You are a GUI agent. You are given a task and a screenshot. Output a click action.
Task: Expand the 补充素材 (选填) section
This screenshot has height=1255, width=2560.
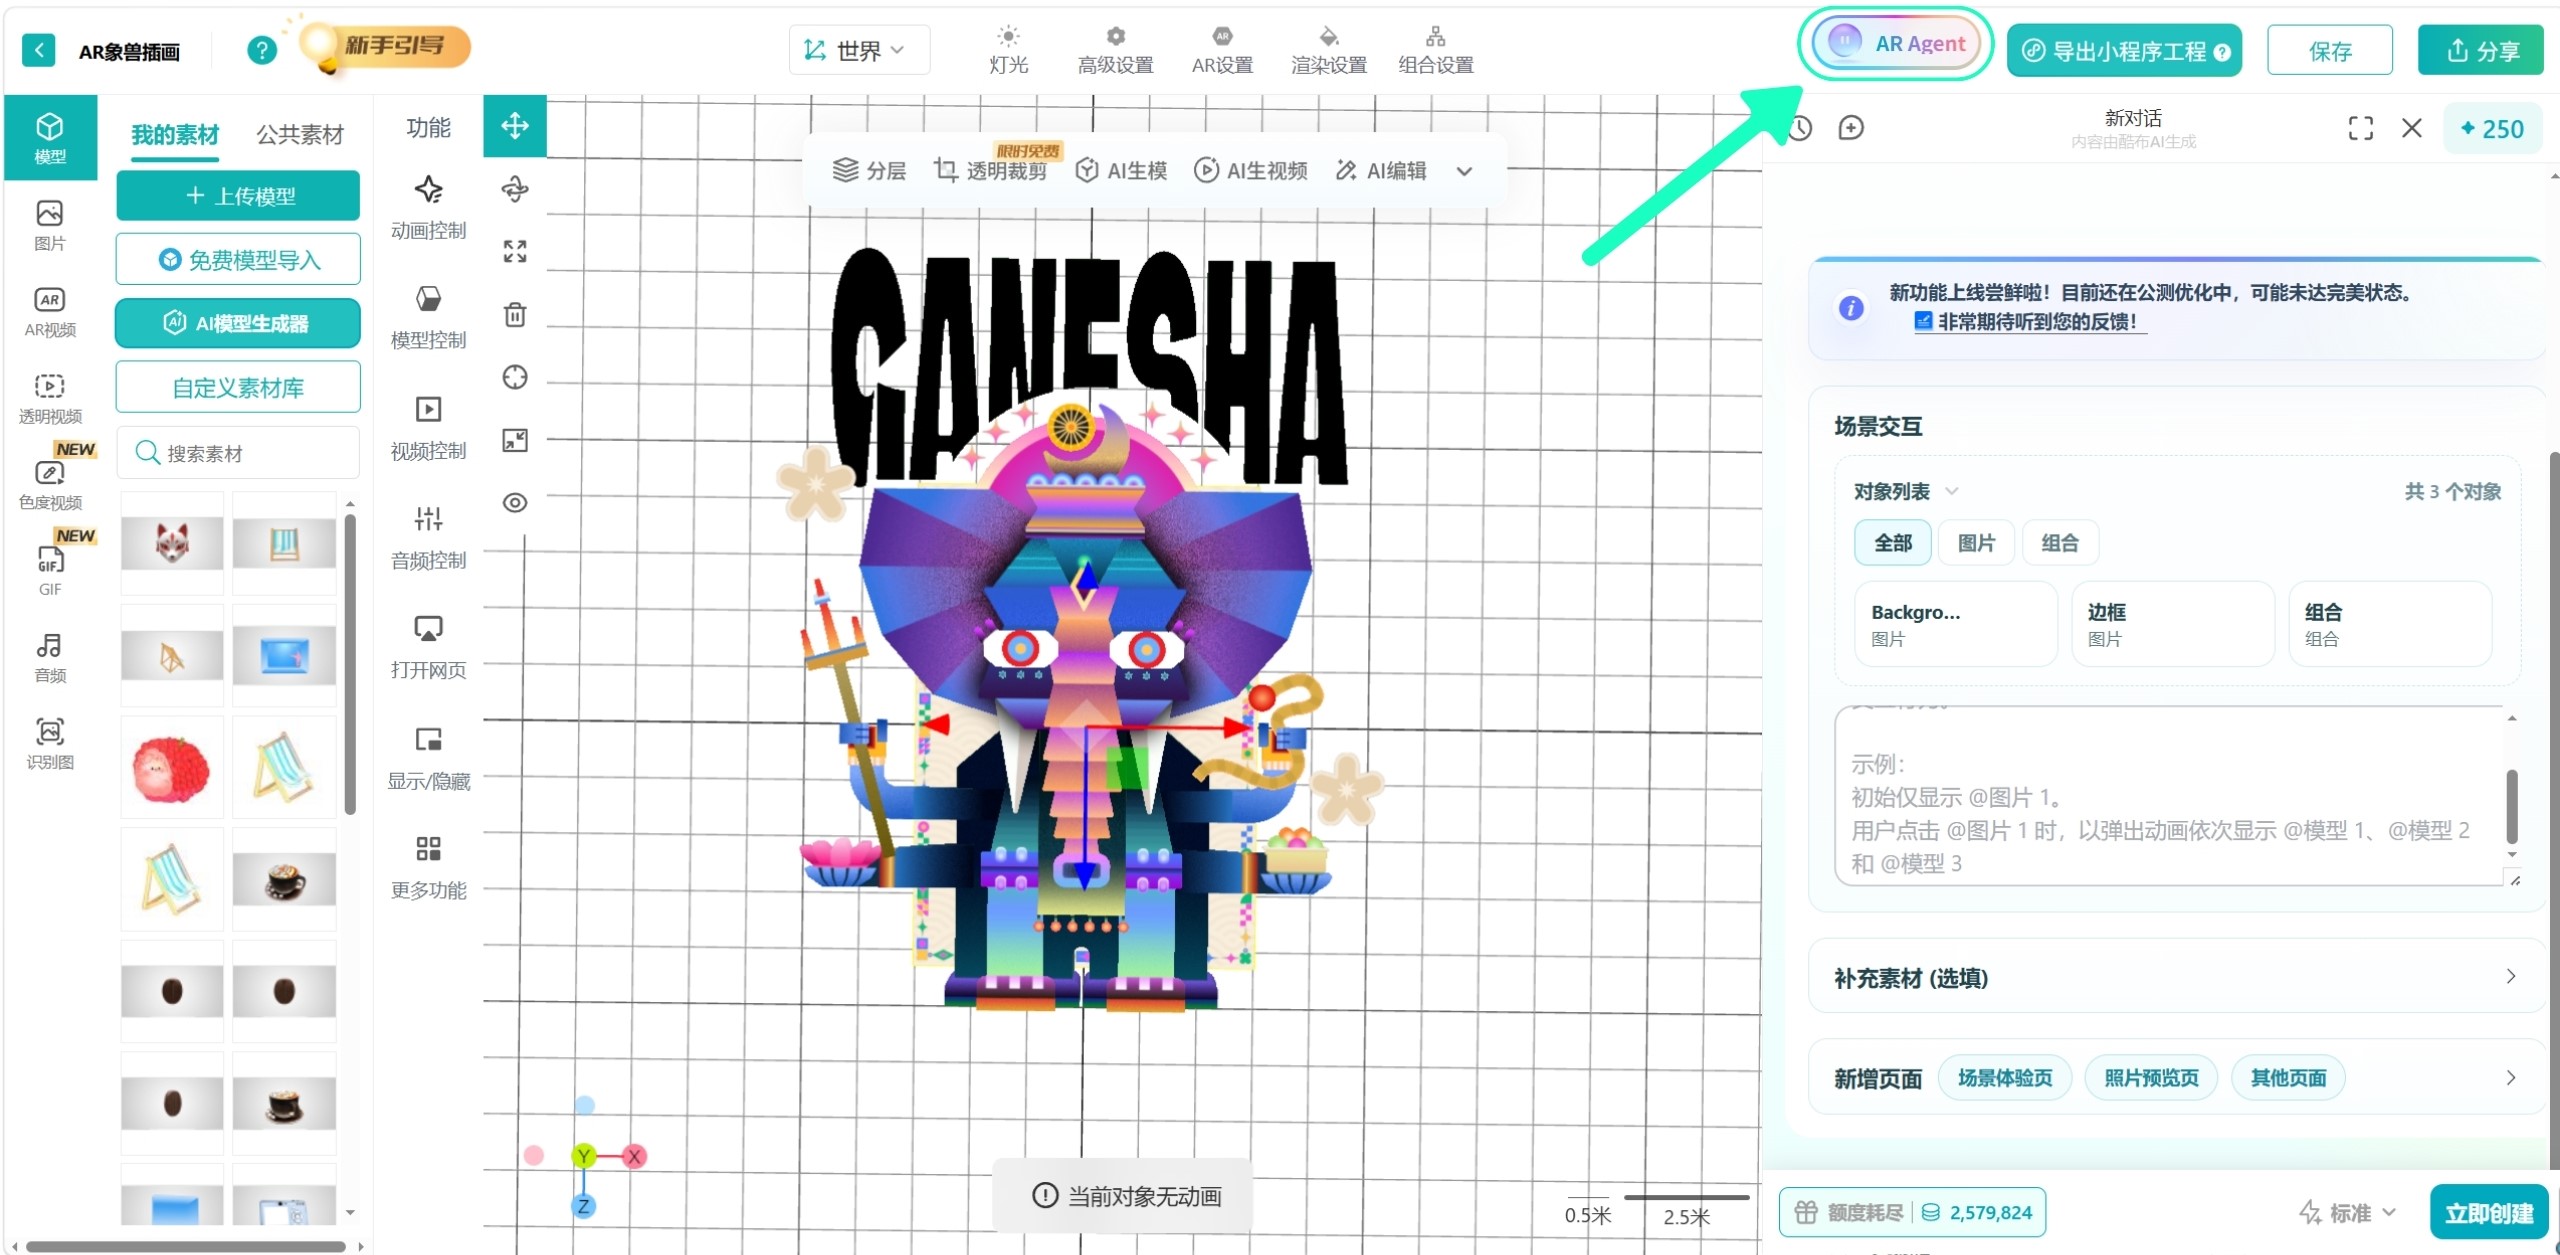point(2176,977)
